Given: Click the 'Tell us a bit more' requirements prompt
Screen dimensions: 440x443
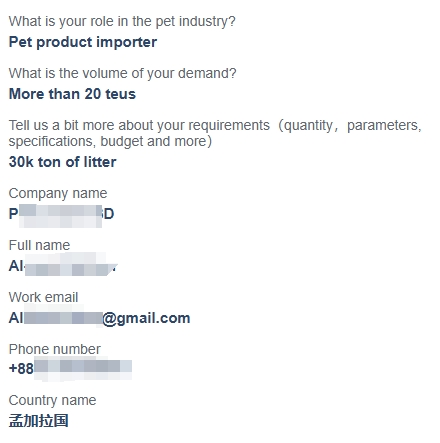Looking at the screenshot, I should (215, 133).
